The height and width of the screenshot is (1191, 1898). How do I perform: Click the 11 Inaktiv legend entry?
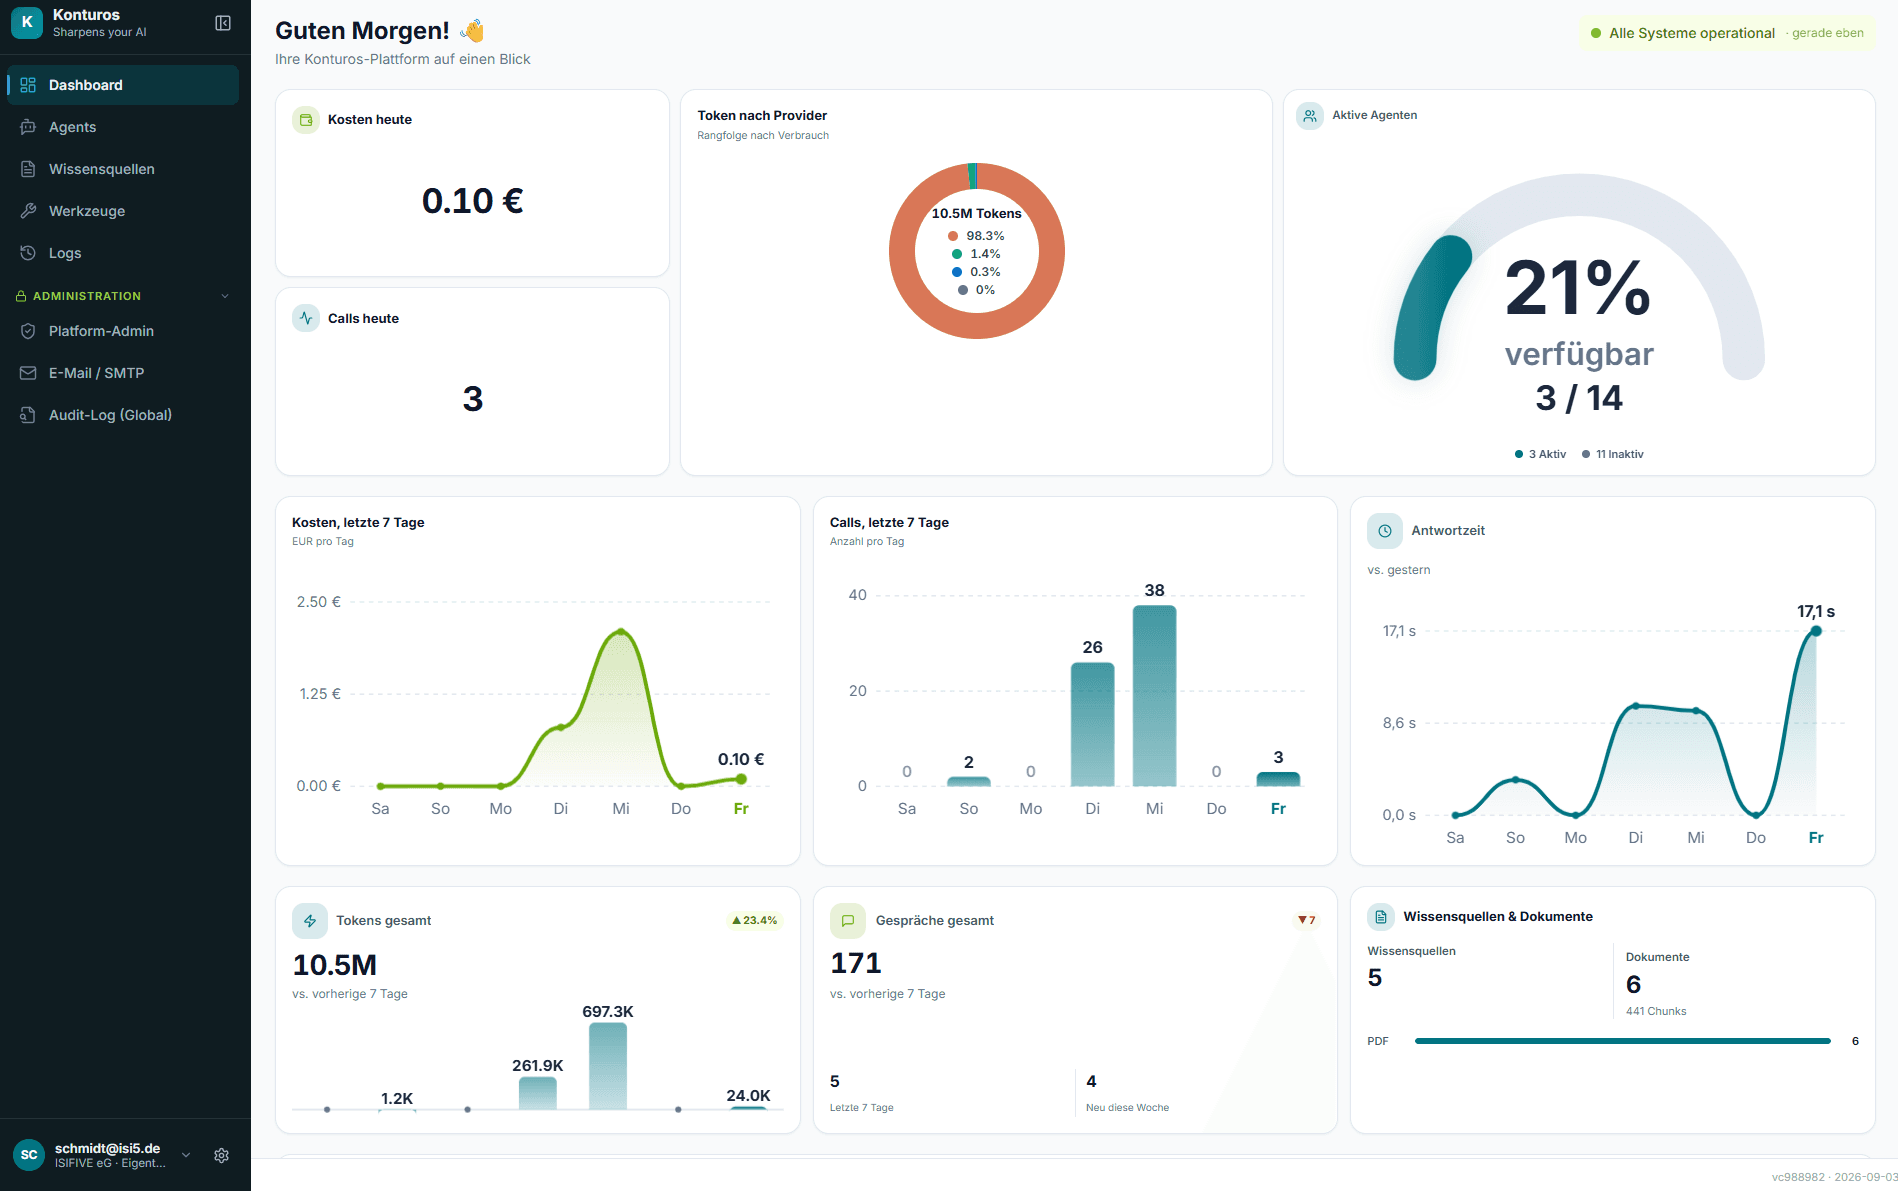coord(1613,454)
